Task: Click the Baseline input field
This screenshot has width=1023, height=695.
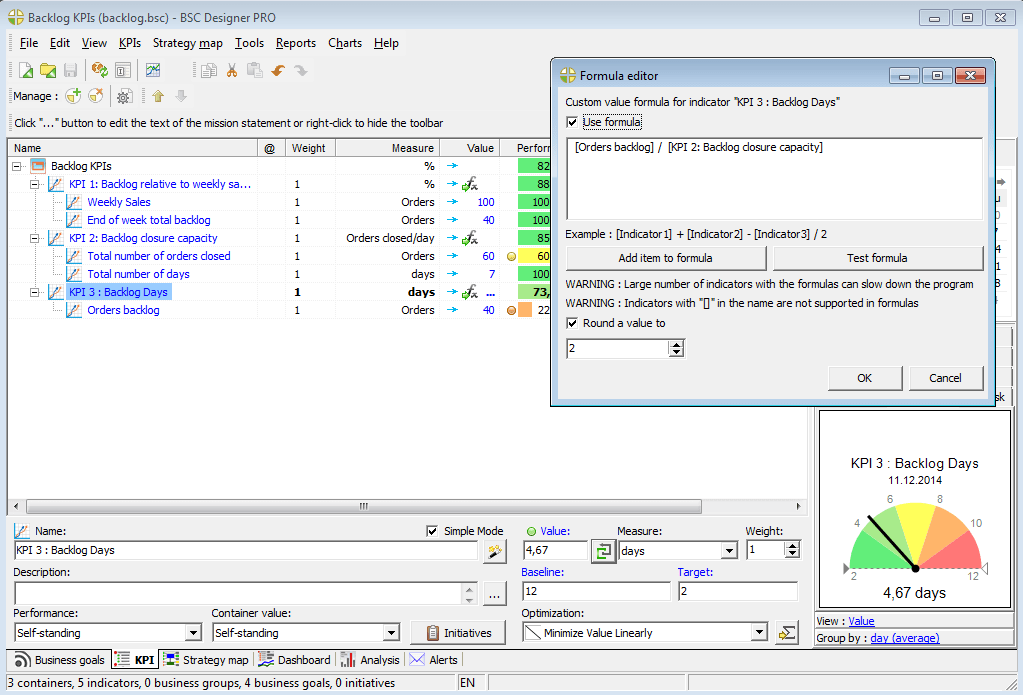Action: click(596, 592)
